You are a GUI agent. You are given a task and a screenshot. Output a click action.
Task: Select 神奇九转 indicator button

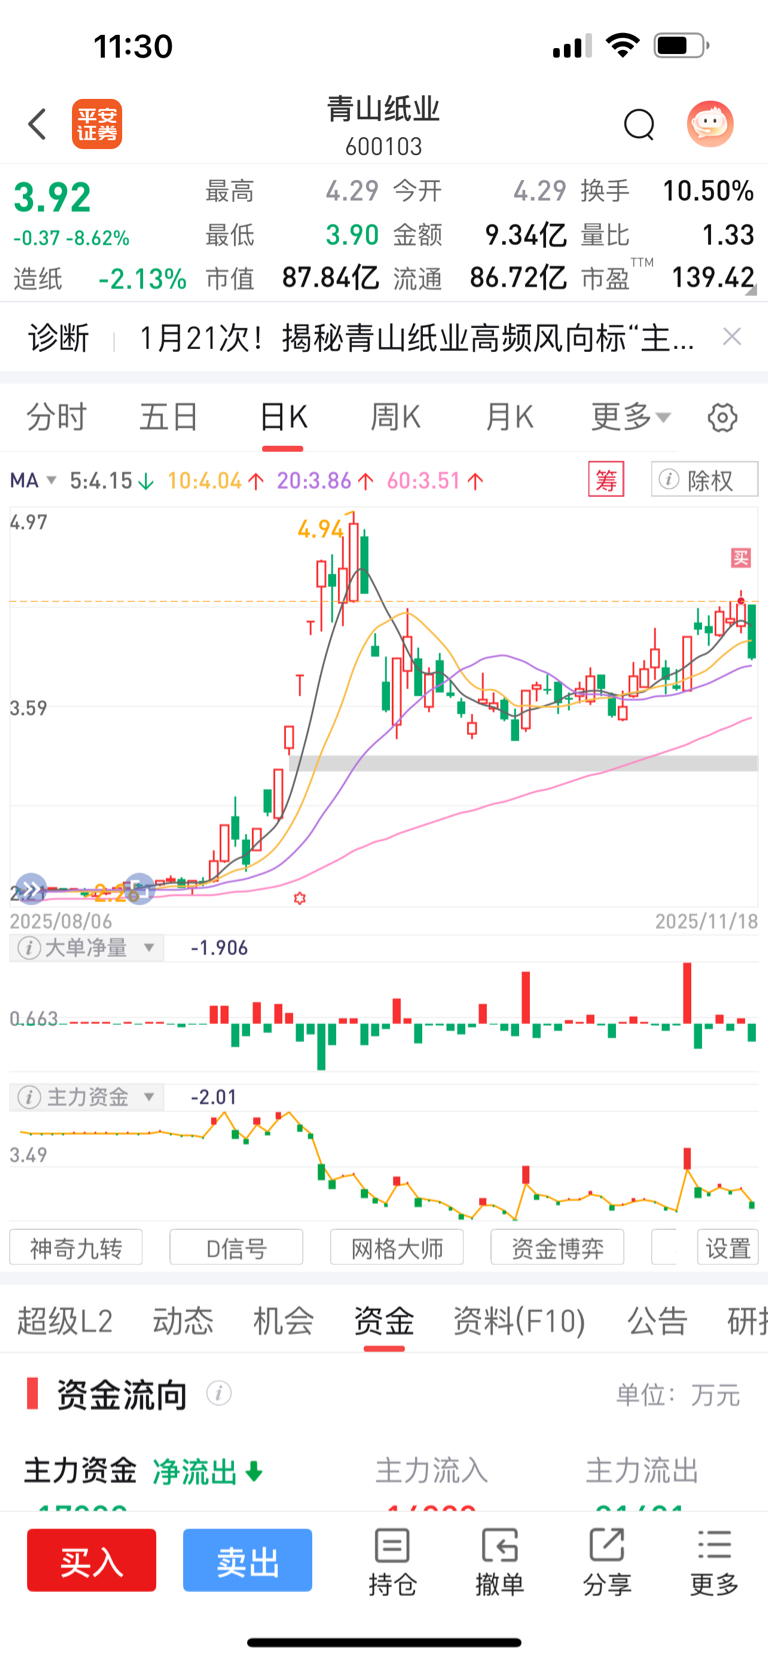click(x=76, y=1248)
